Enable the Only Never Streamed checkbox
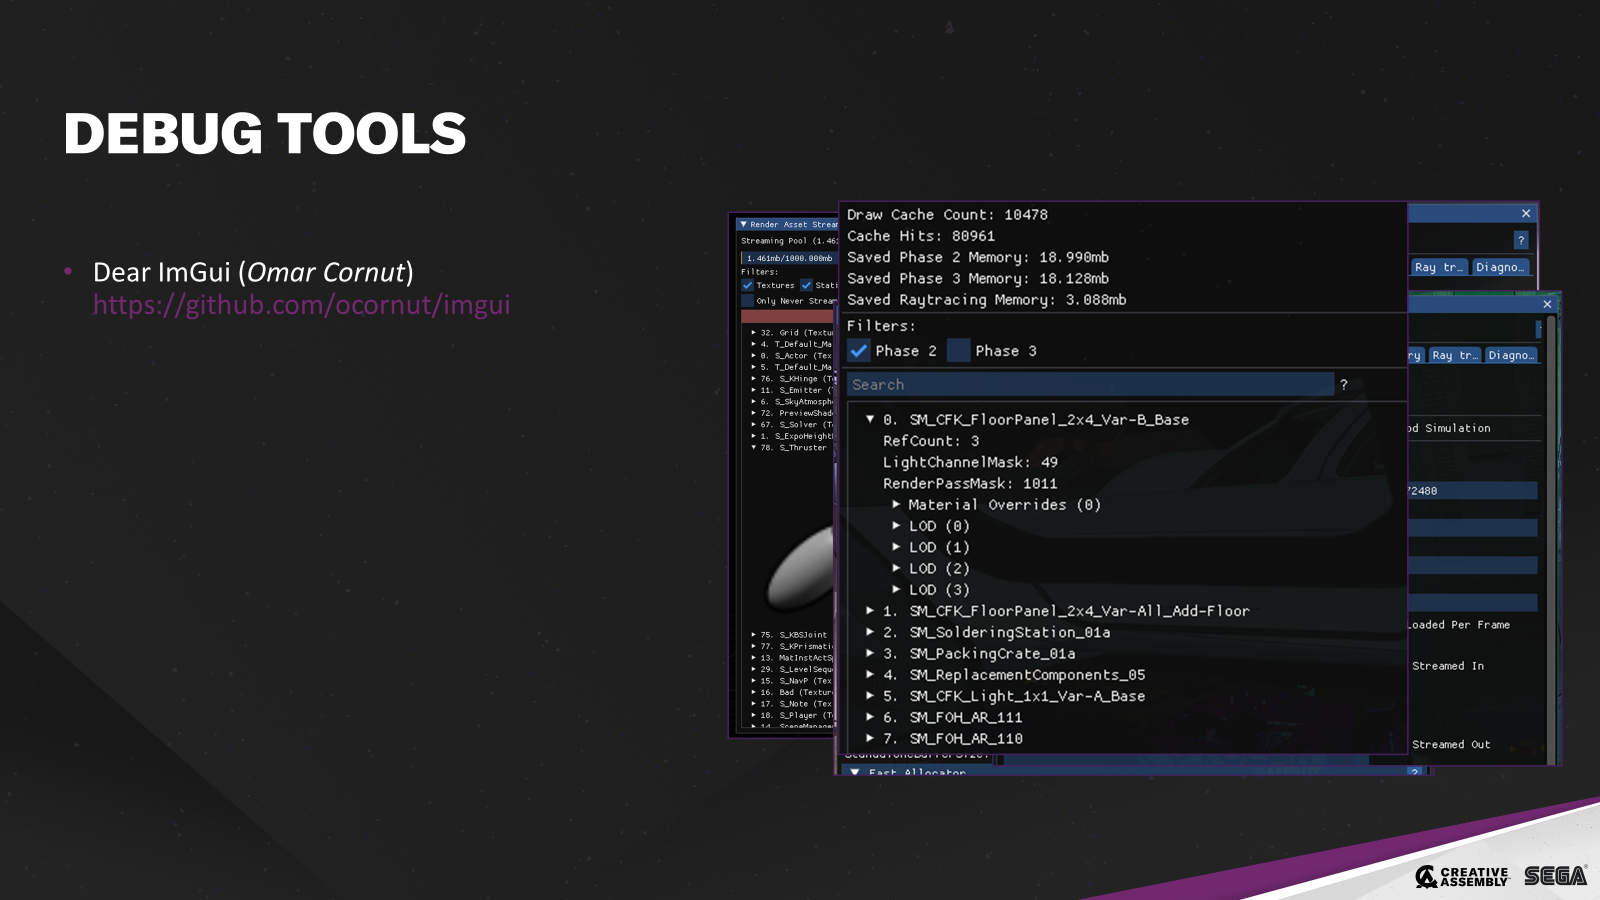The height and width of the screenshot is (900, 1600). [747, 300]
